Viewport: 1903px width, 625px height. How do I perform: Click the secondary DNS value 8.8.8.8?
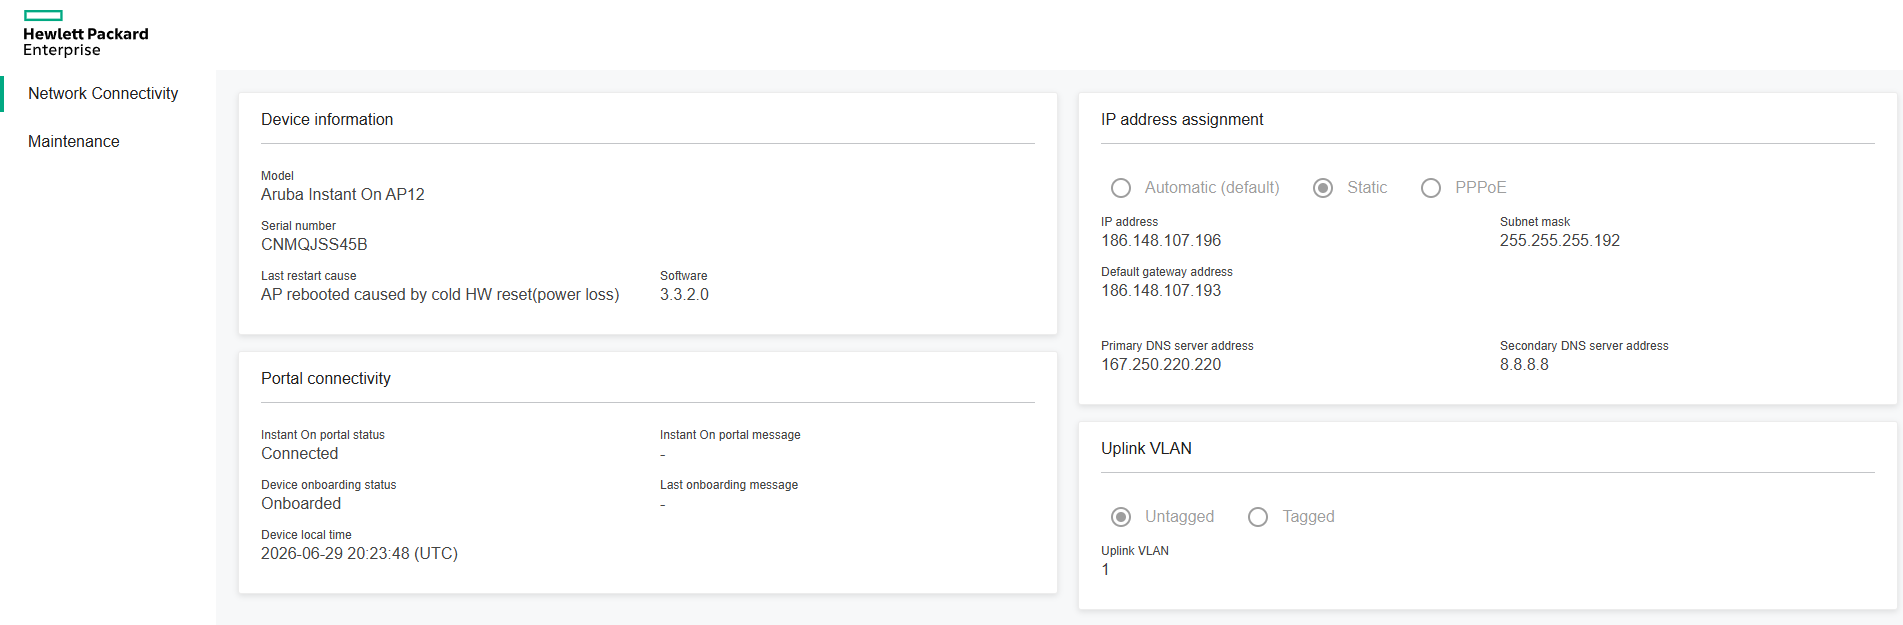[x=1524, y=365]
